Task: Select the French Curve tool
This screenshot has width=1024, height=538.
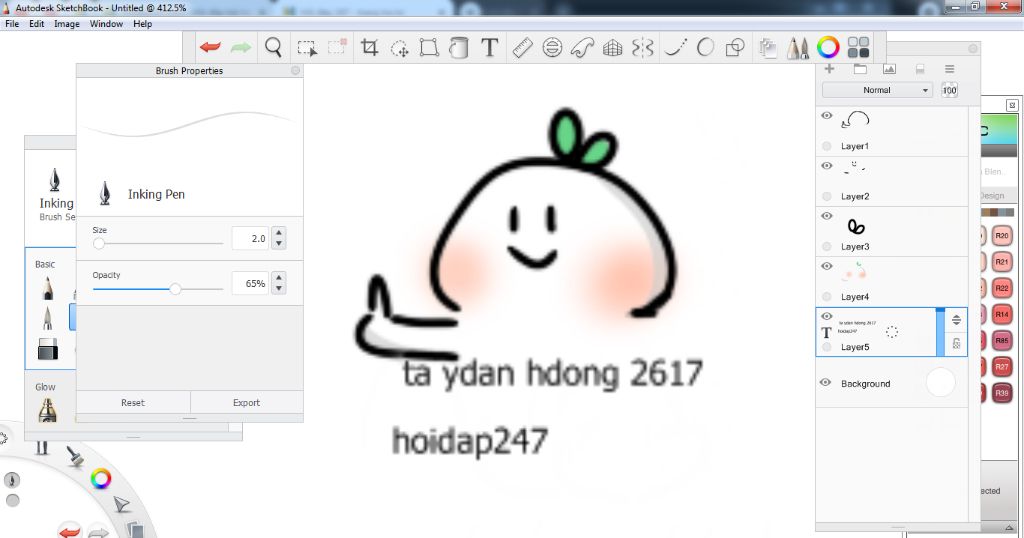Action: 582,48
